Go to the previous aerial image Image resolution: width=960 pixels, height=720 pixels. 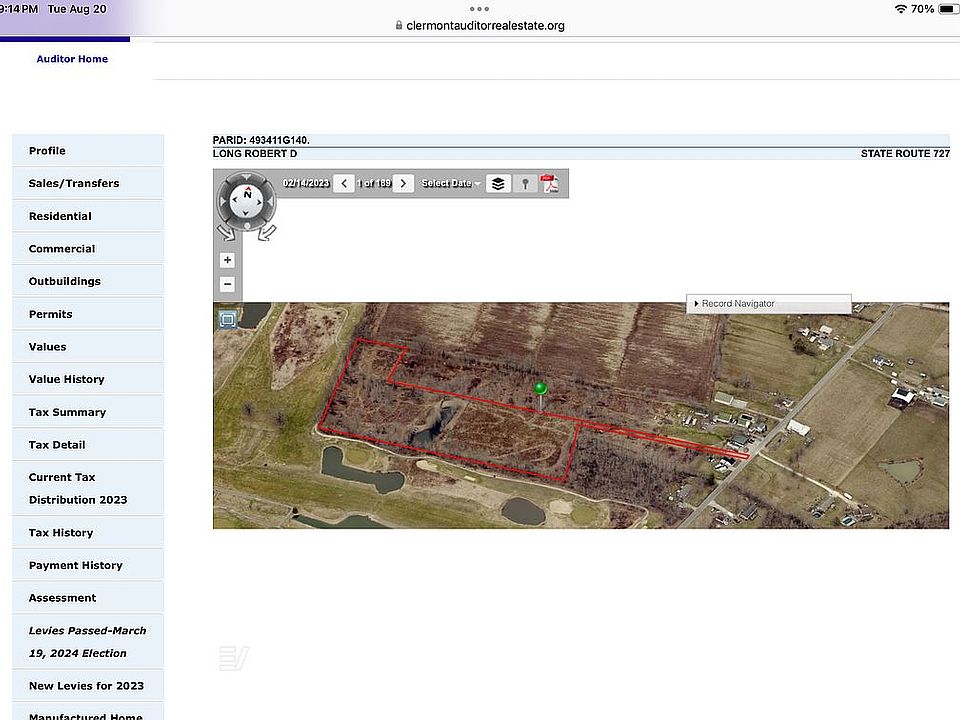pyautogui.click(x=344, y=184)
